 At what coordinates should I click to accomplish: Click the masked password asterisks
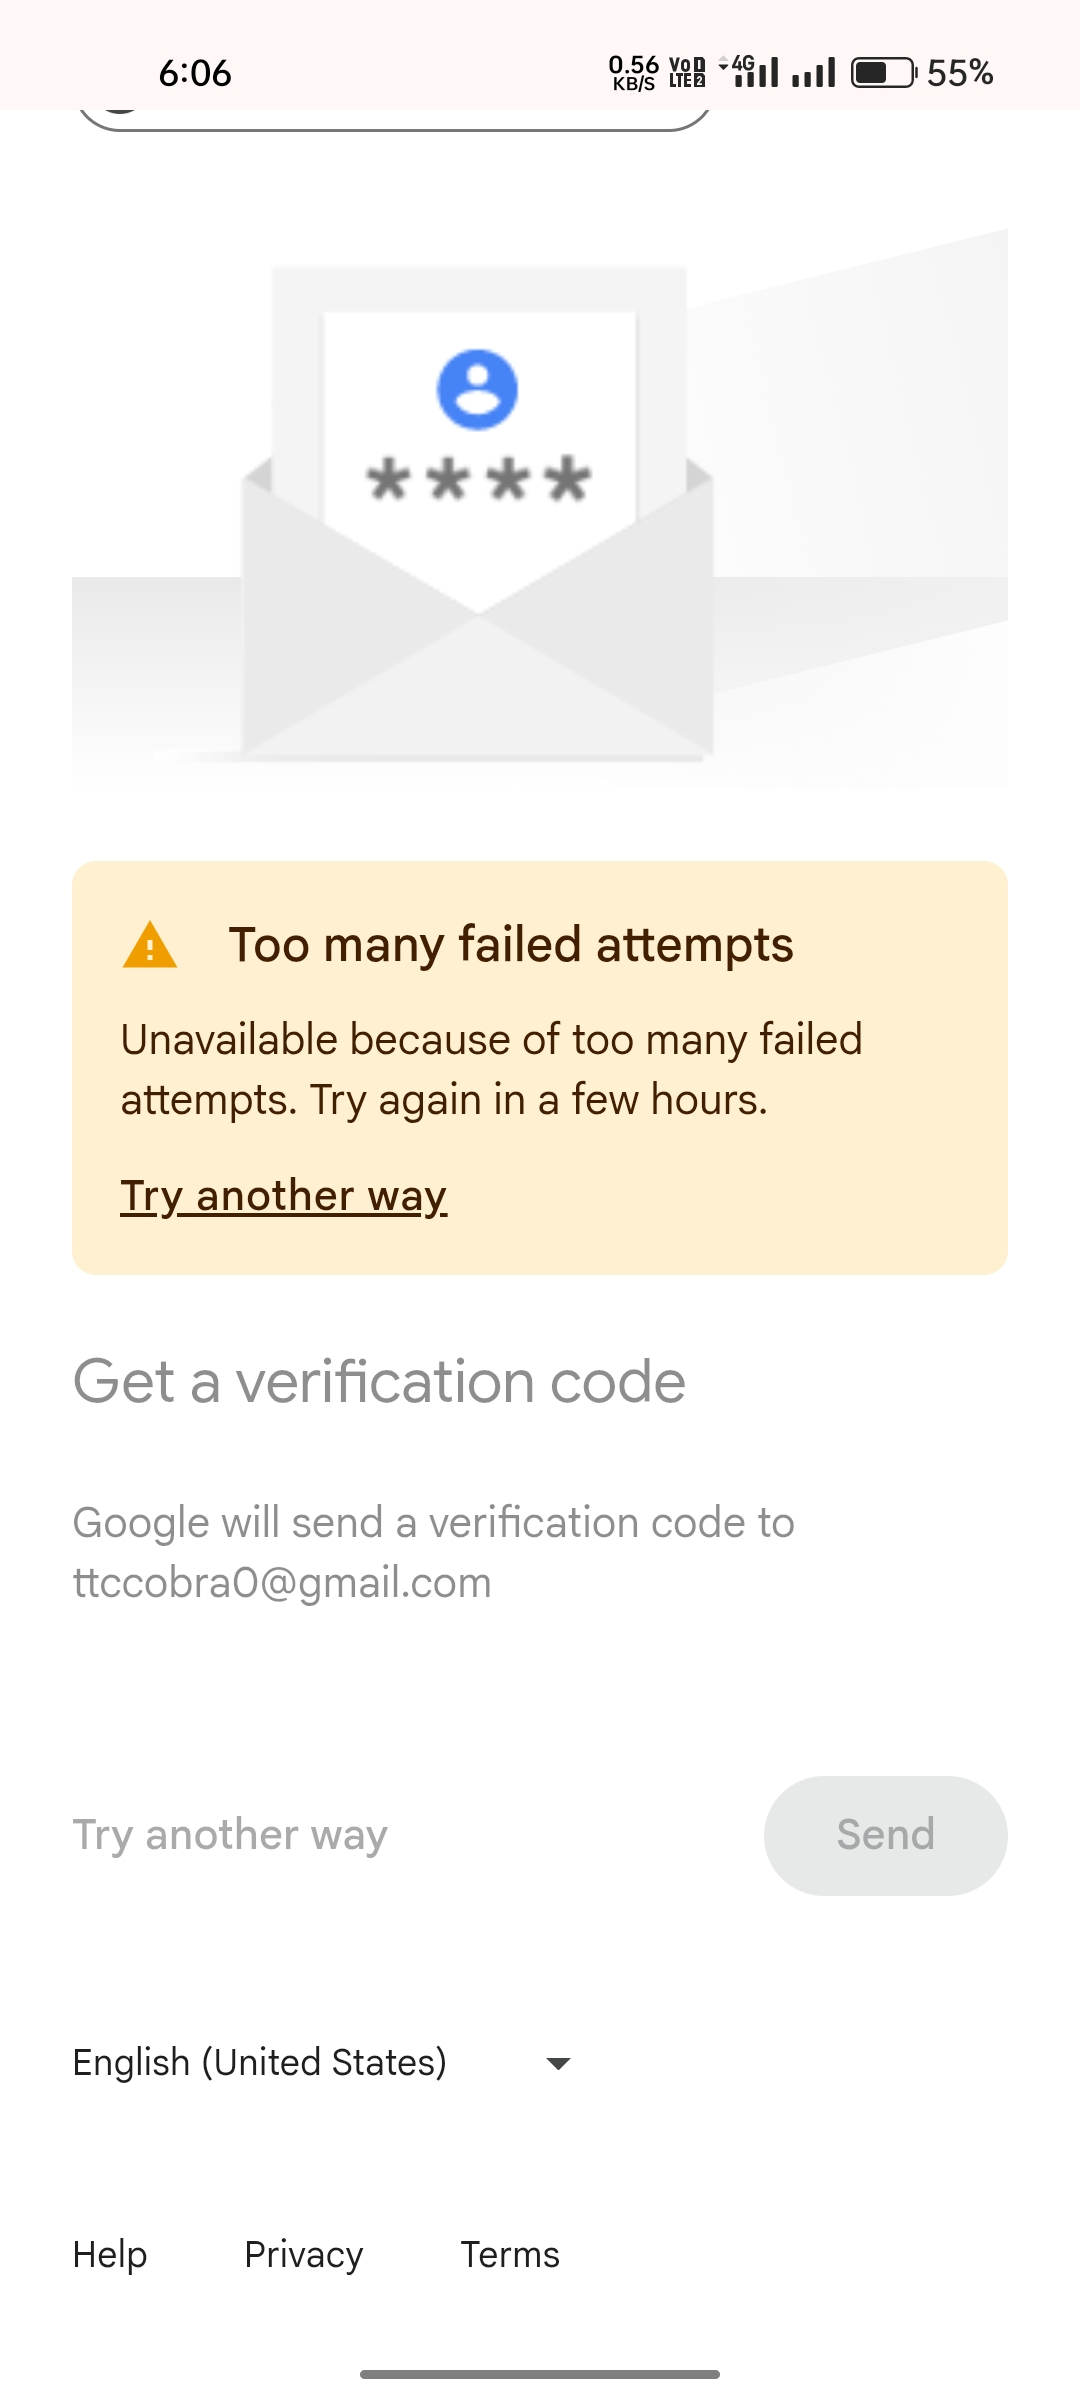click(478, 479)
